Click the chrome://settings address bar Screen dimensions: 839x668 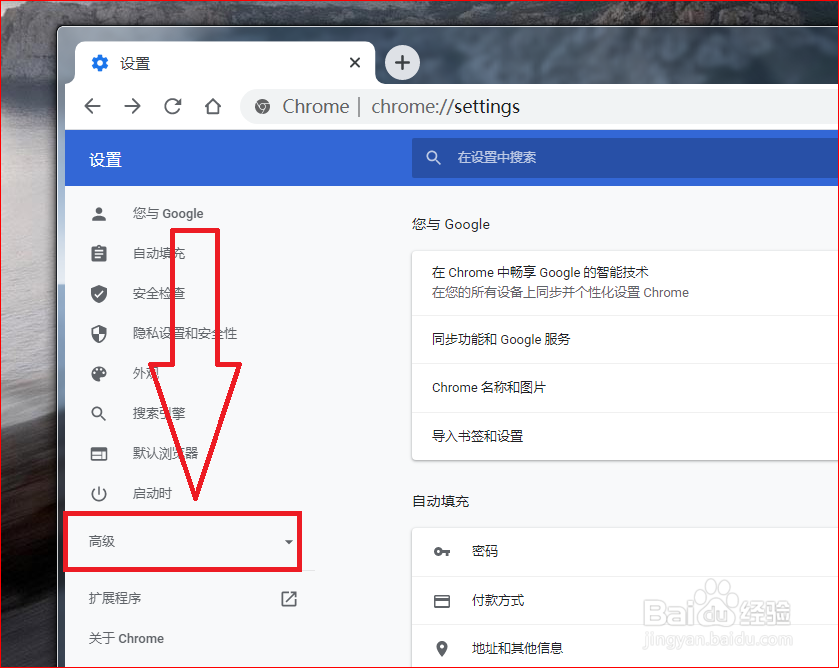(x=540, y=107)
